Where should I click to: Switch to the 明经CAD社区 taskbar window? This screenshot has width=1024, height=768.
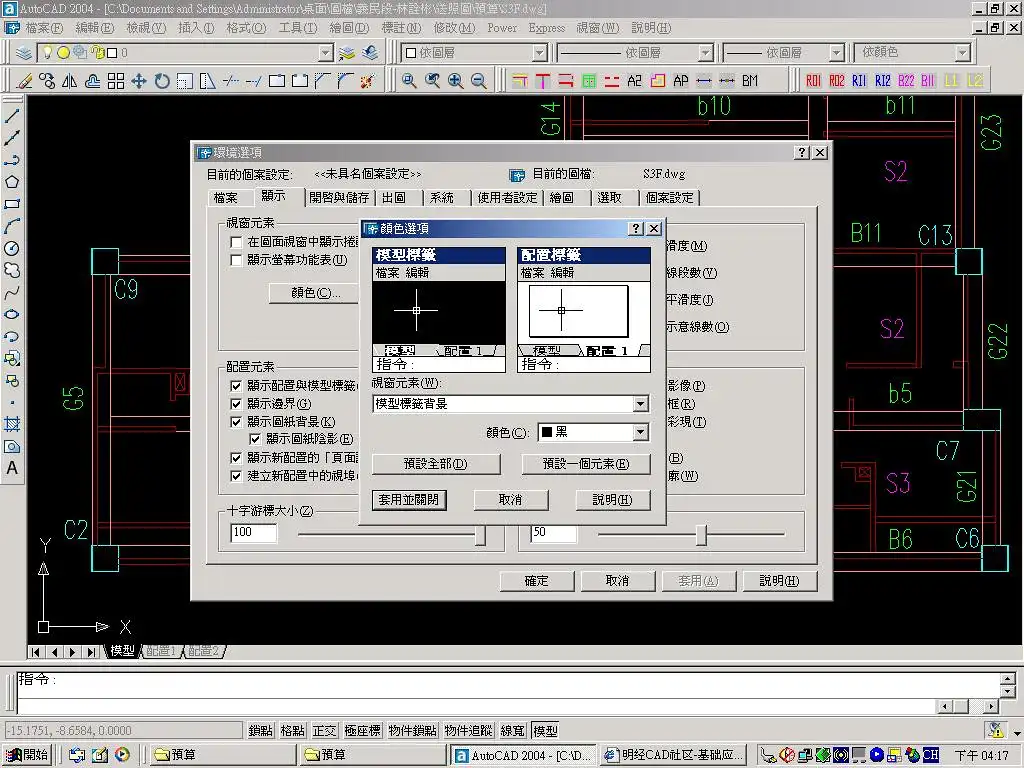[674, 755]
